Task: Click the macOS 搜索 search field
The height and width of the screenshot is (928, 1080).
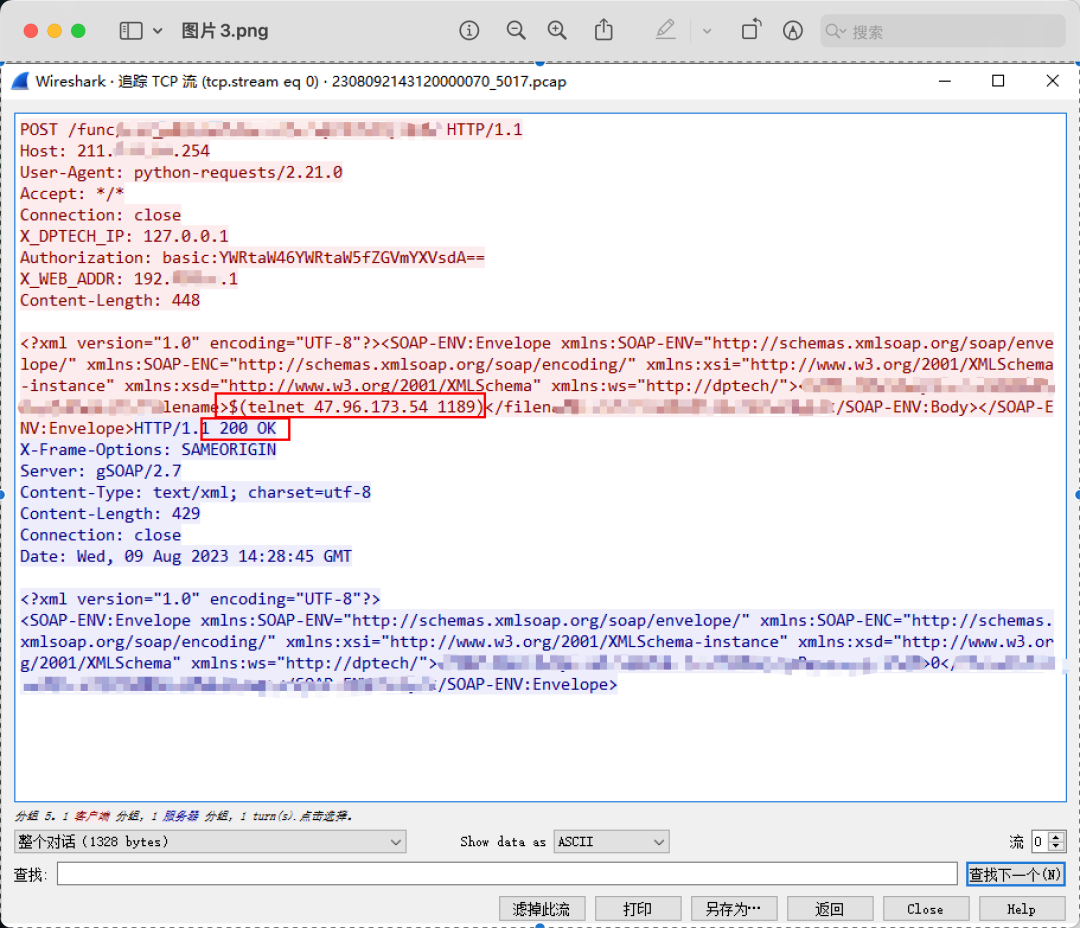Action: coord(945,32)
